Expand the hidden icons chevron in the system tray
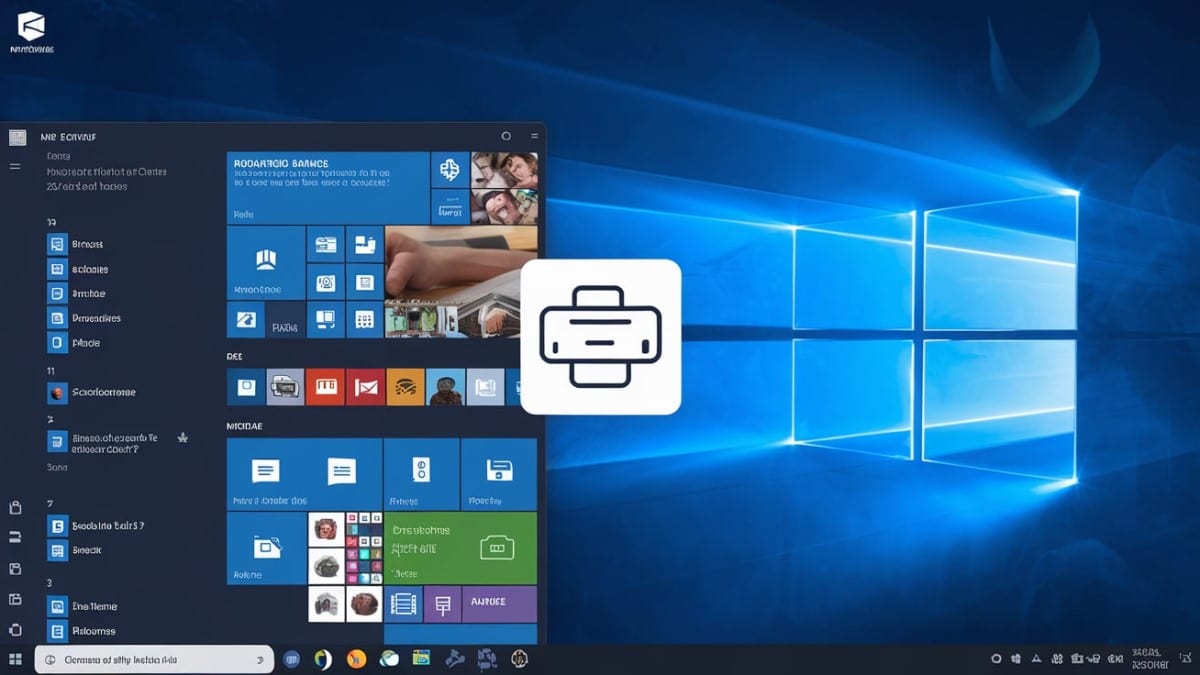The width and height of the screenshot is (1200, 675). [1036, 658]
